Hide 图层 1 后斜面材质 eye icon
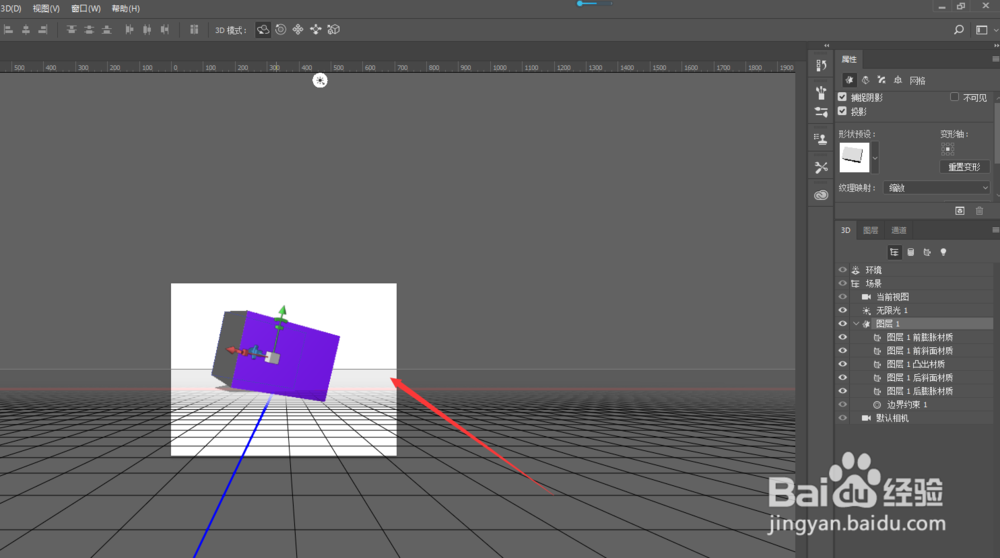 [842, 378]
